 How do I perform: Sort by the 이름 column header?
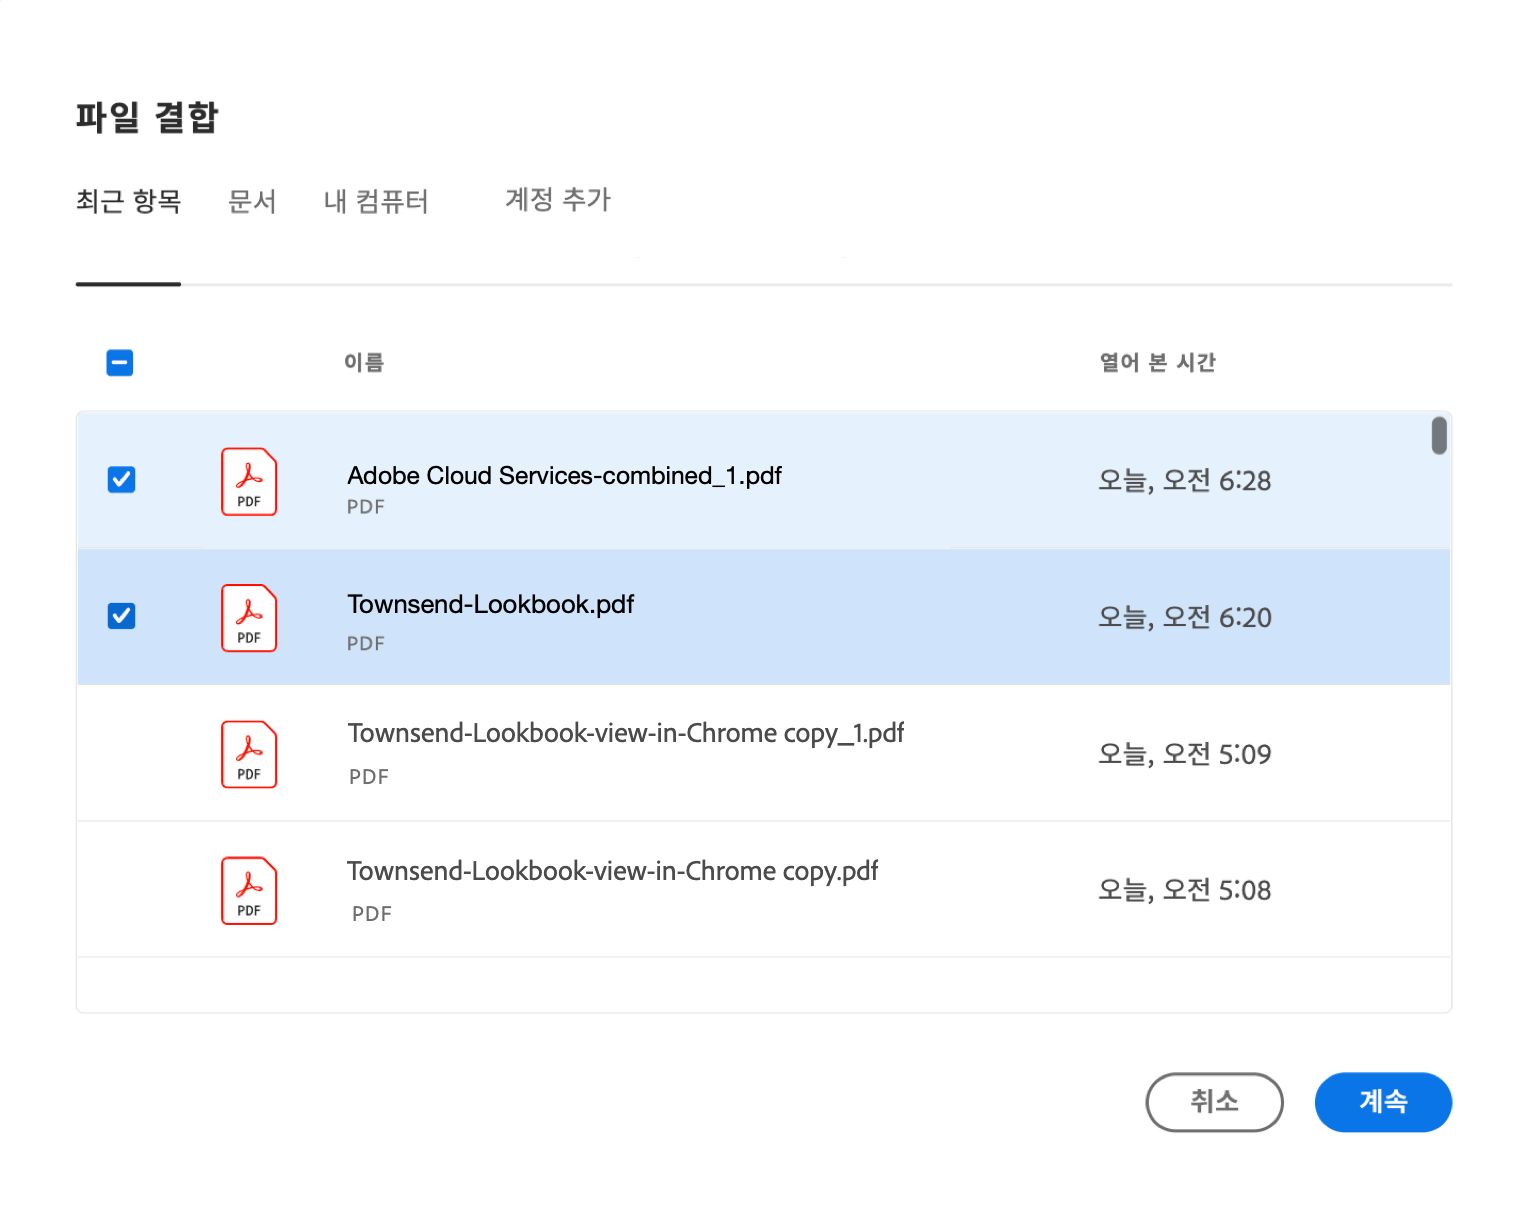[364, 362]
